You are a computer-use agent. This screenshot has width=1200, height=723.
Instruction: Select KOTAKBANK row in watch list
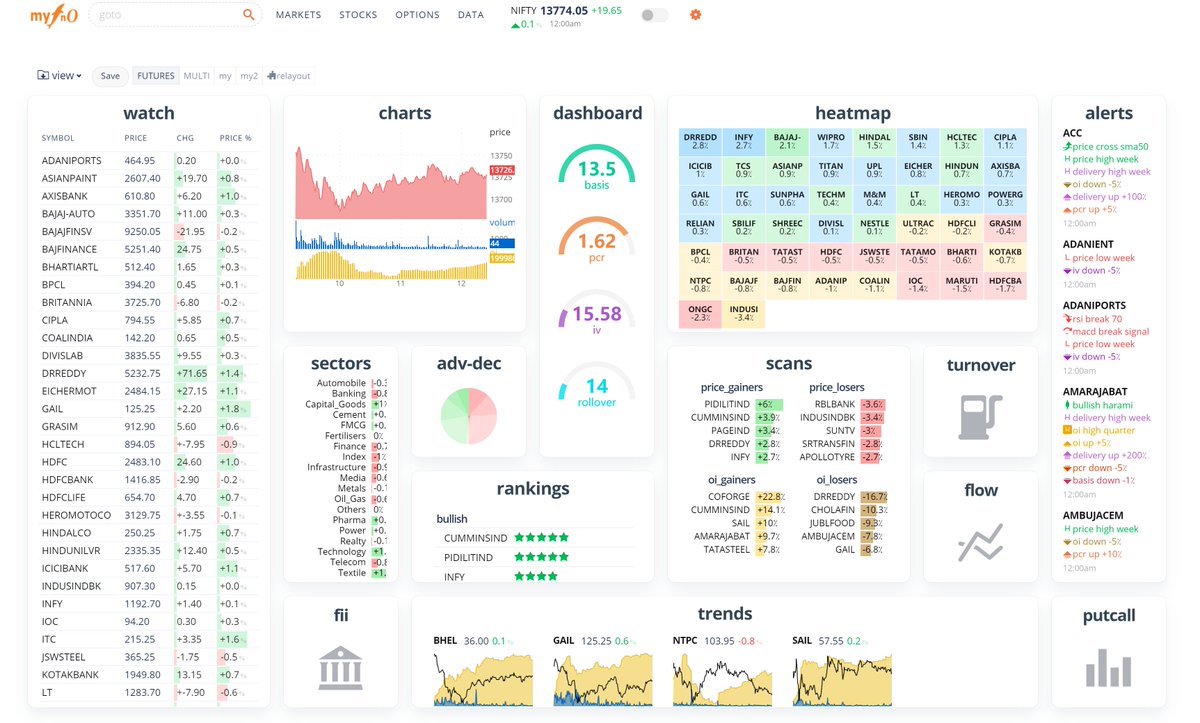tap(148, 674)
